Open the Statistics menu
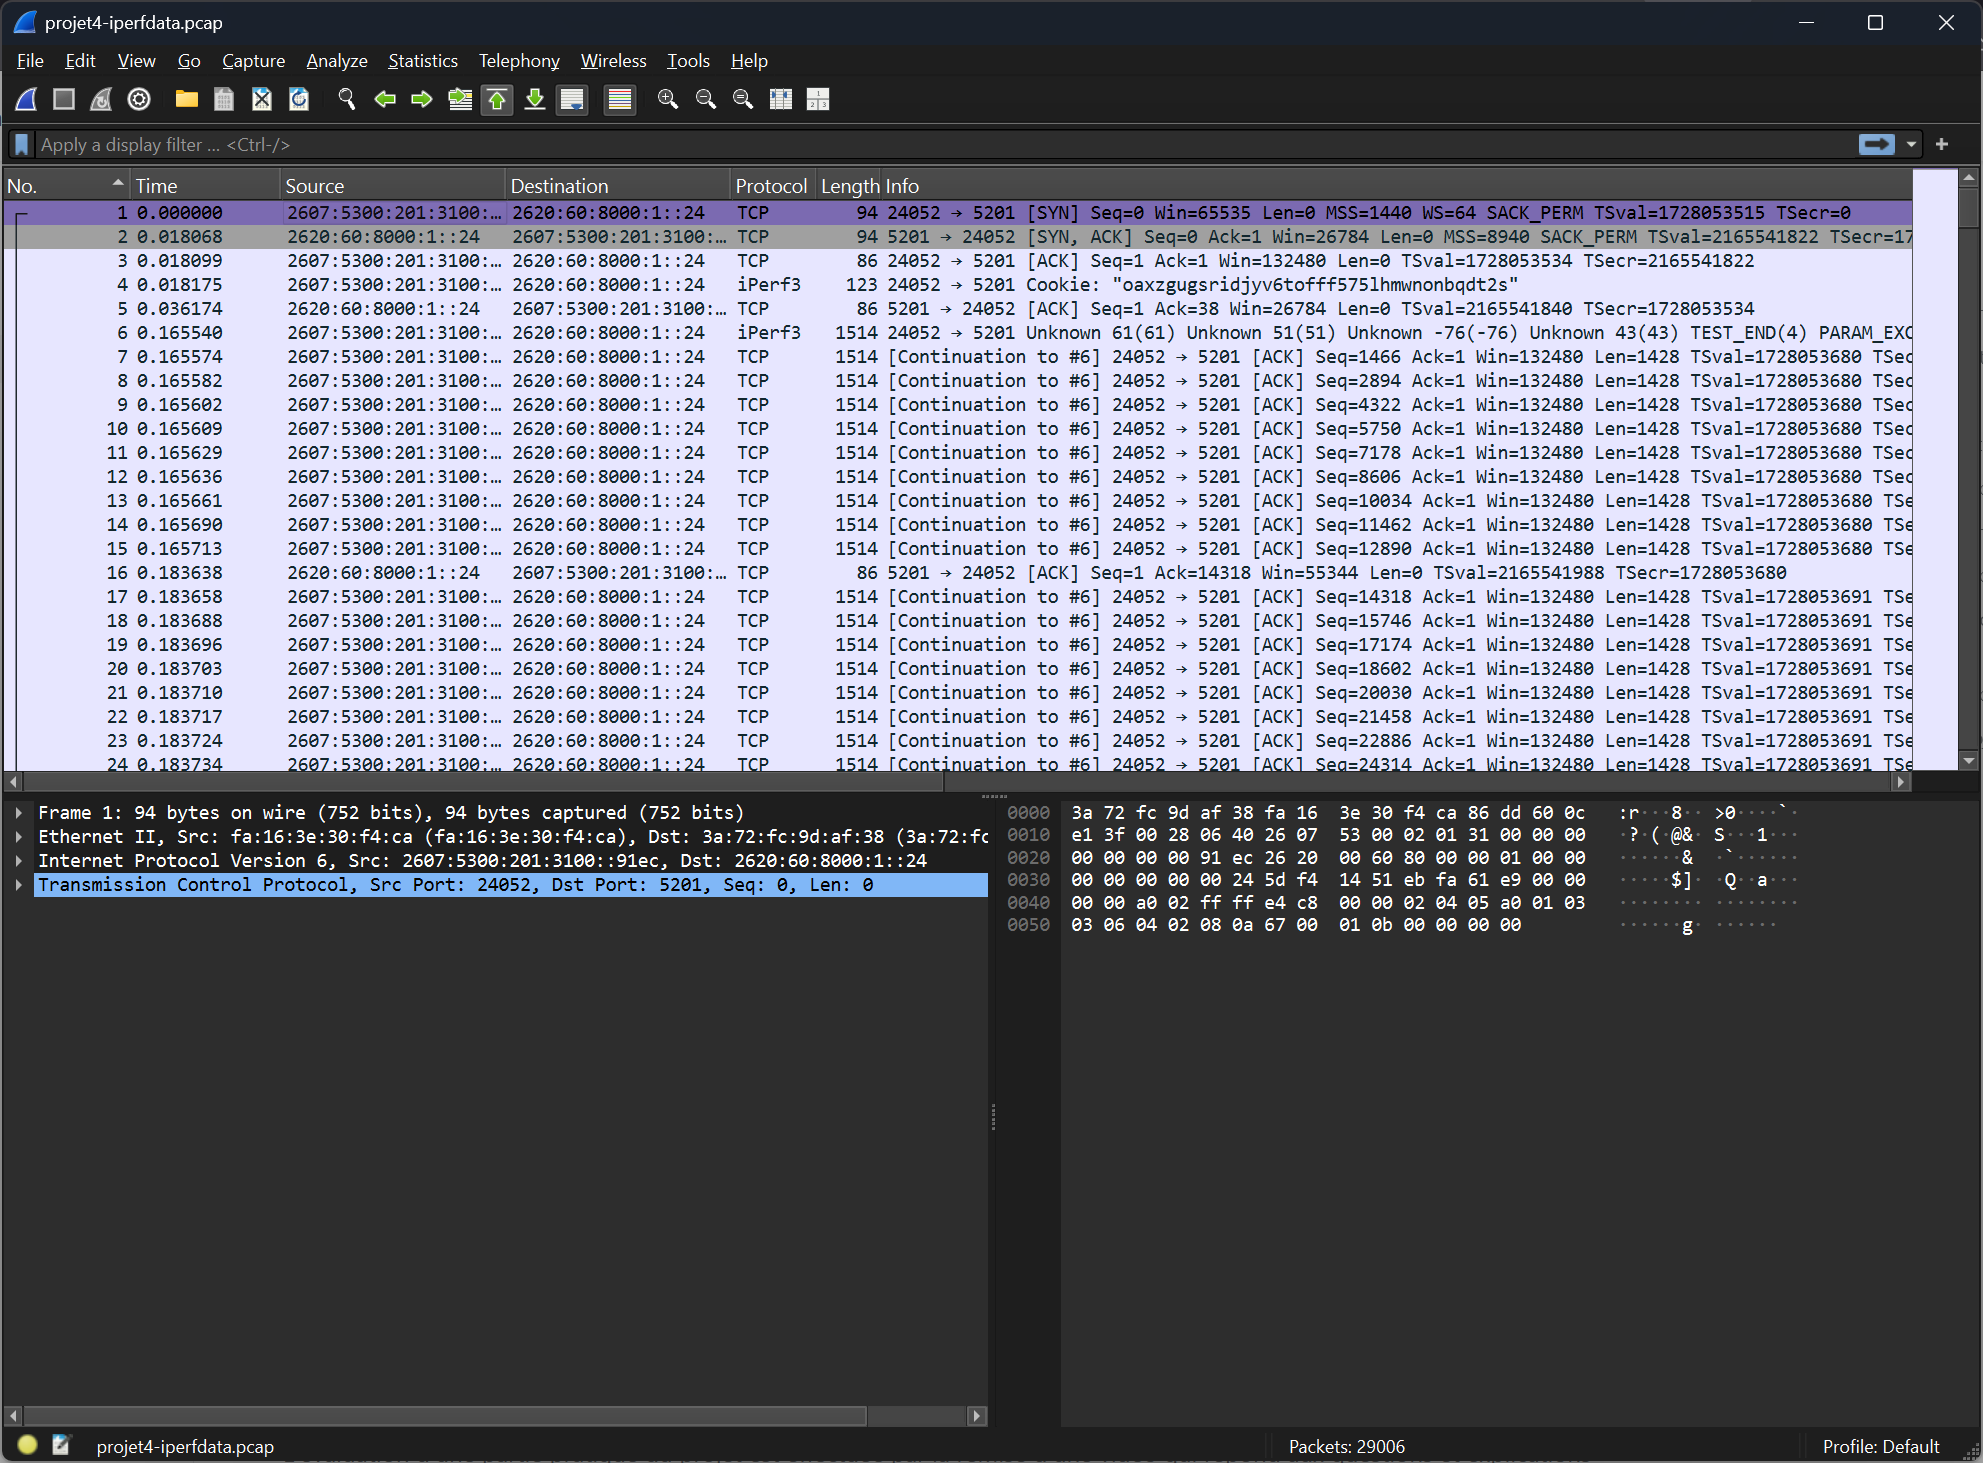This screenshot has height=1463, width=1983. pyautogui.click(x=422, y=61)
